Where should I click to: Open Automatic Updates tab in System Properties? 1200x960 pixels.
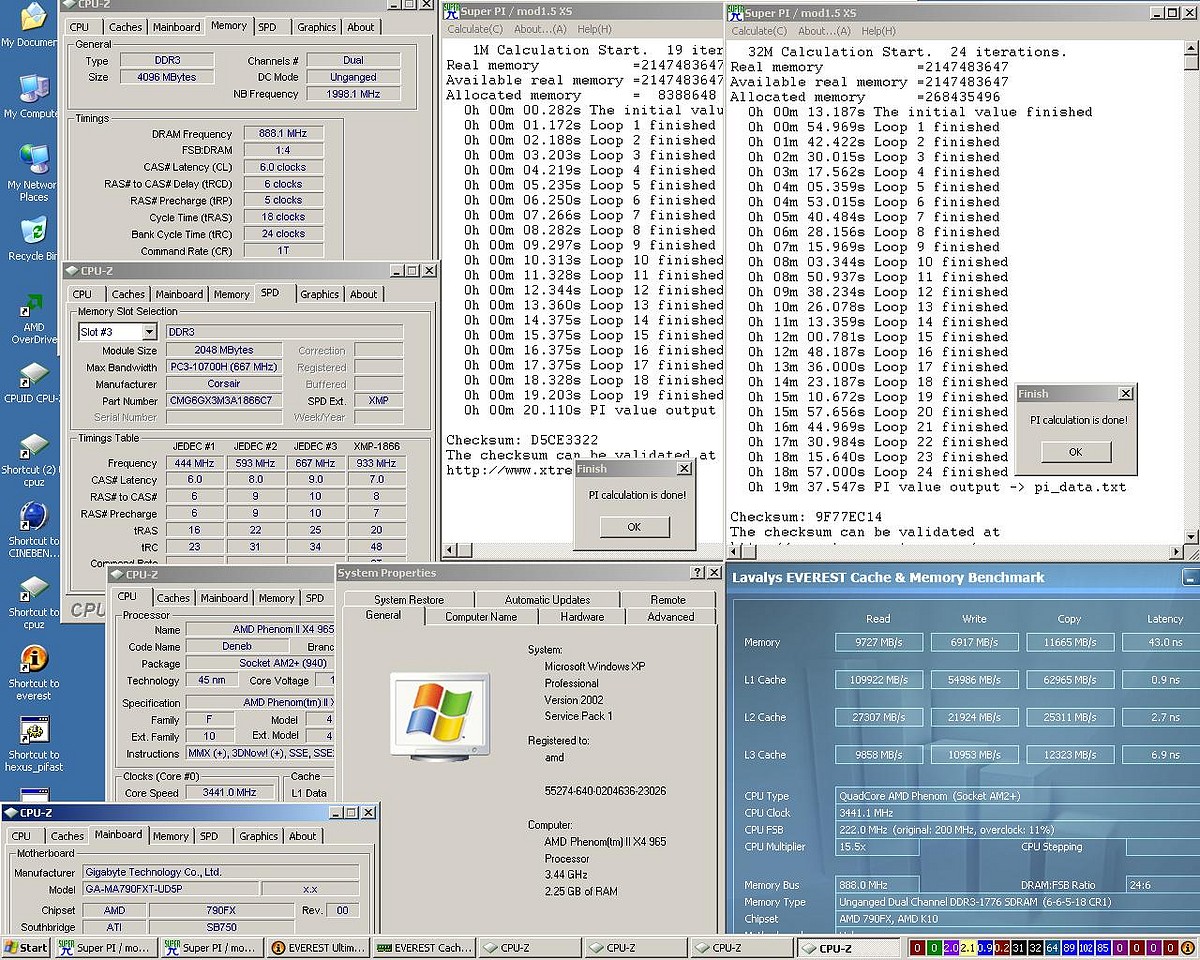[x=547, y=600]
